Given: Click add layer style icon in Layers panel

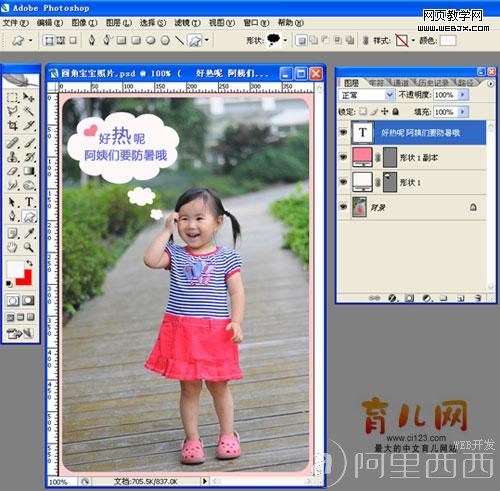Looking at the screenshot, I should coord(393,298).
